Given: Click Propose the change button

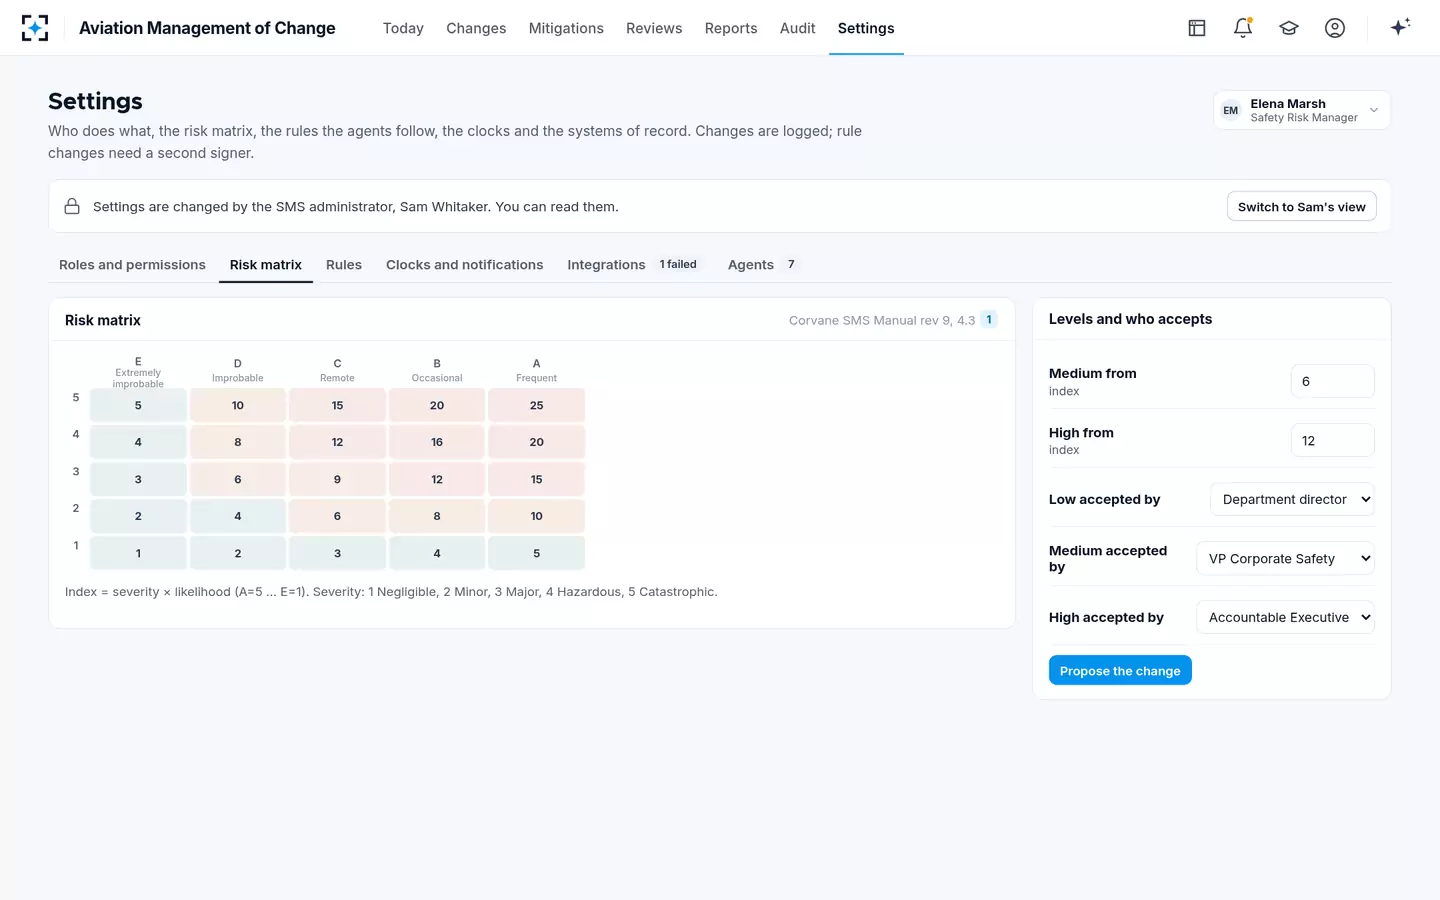Looking at the screenshot, I should 1120,671.
